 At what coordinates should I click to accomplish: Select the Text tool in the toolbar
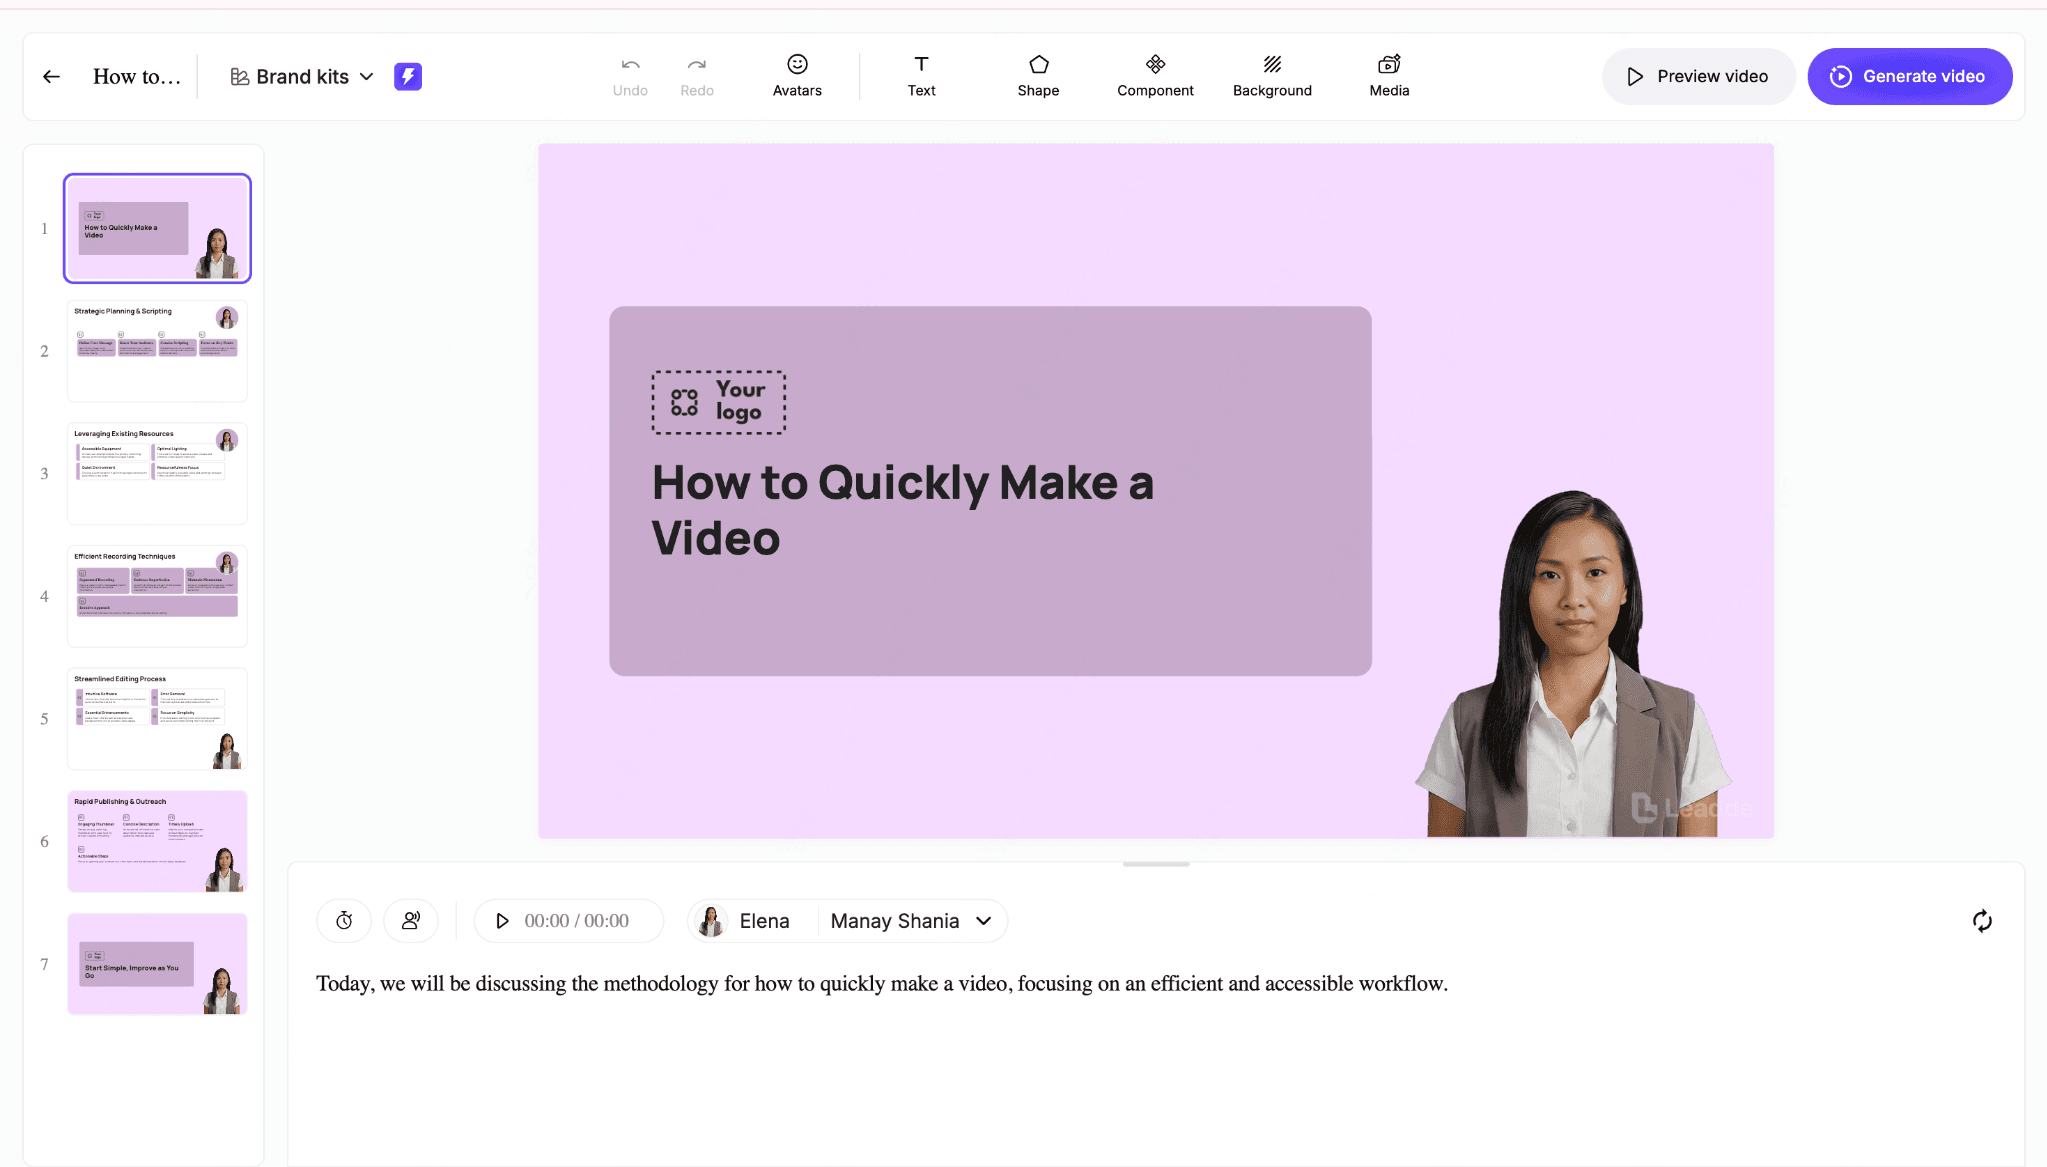click(919, 75)
